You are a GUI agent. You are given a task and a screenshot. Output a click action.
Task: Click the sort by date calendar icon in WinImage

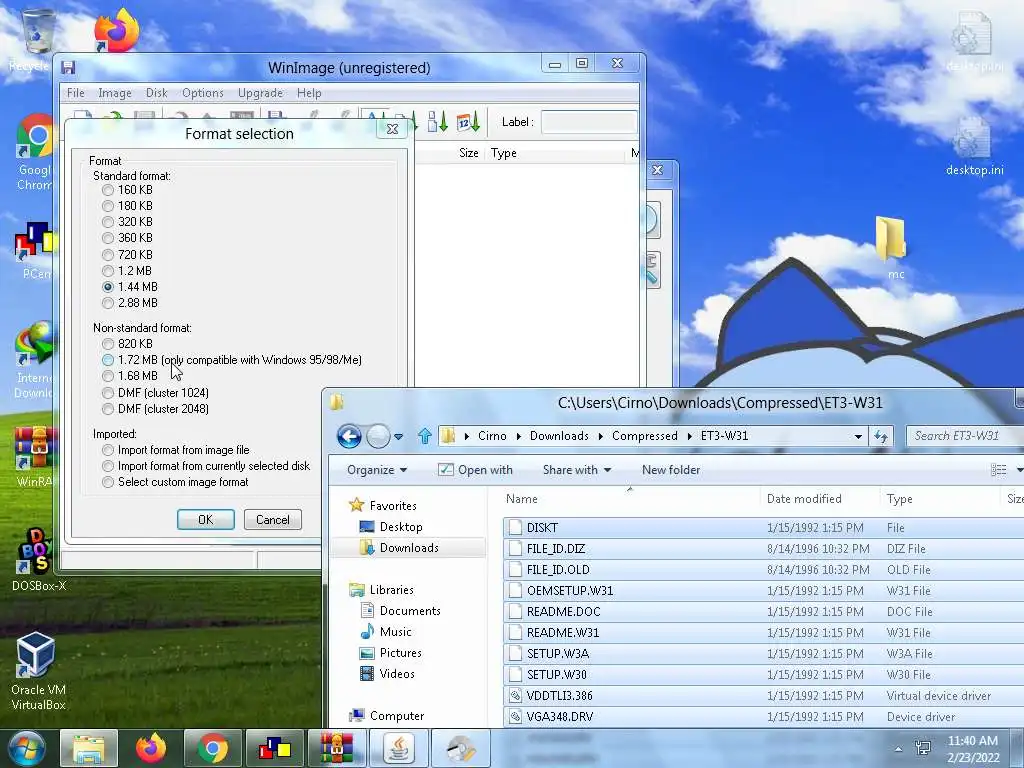pos(468,121)
